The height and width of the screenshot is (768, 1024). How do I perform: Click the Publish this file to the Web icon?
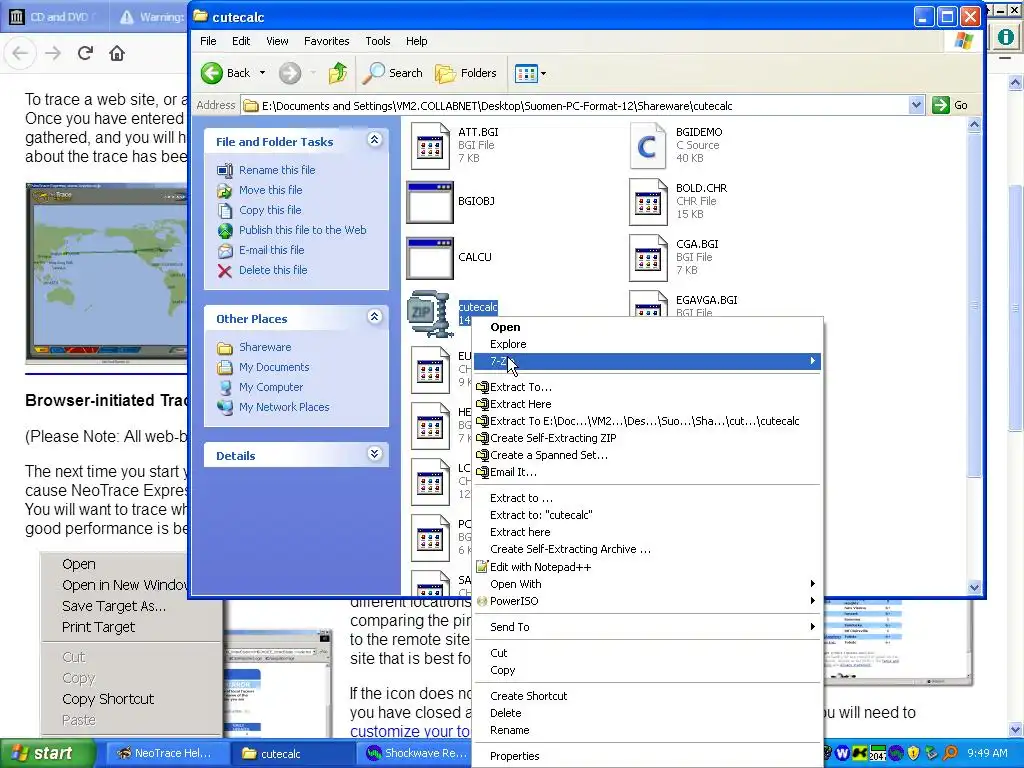pyautogui.click(x=225, y=231)
